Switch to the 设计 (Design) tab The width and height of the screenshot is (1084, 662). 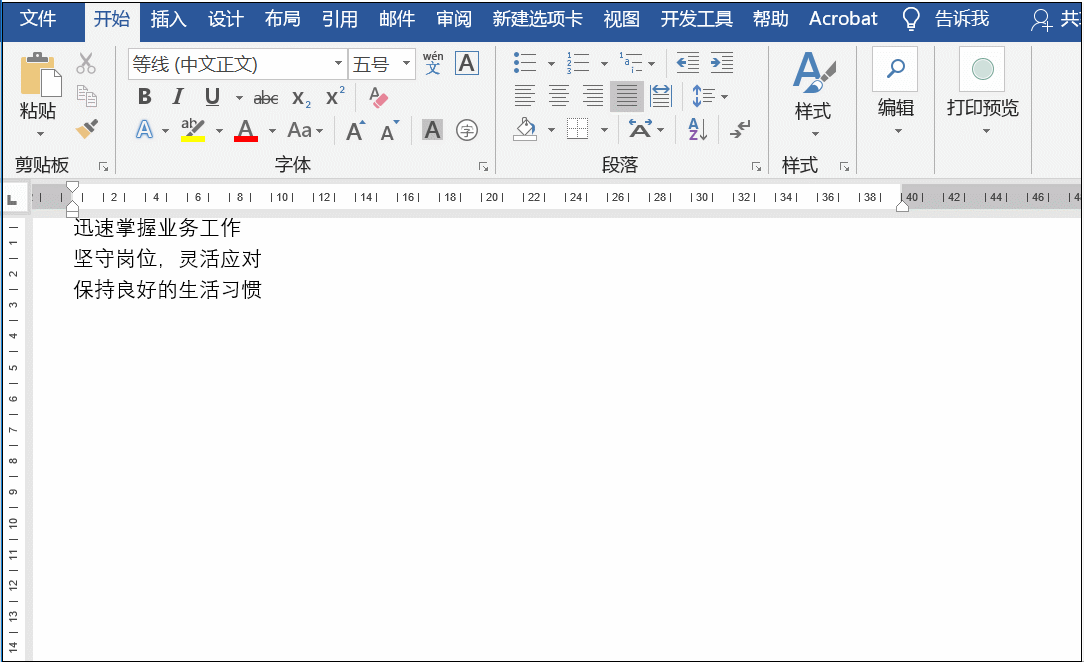[x=225, y=19]
